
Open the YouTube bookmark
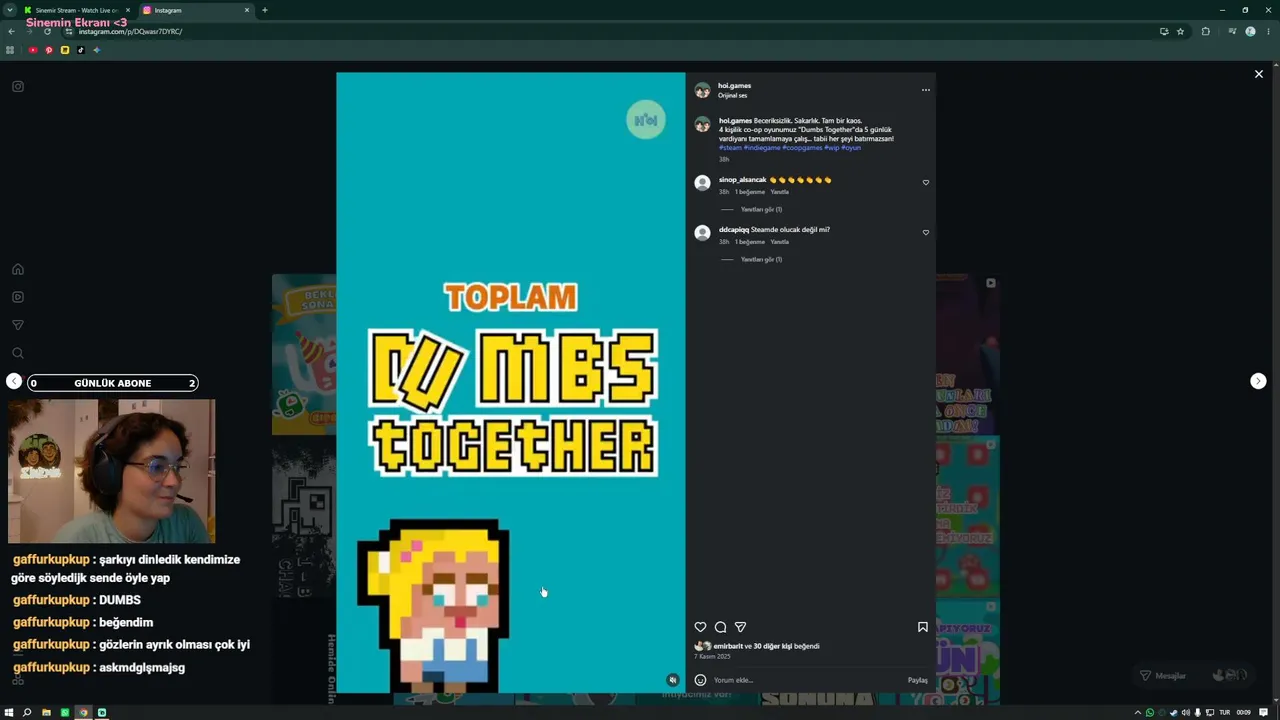(x=33, y=50)
